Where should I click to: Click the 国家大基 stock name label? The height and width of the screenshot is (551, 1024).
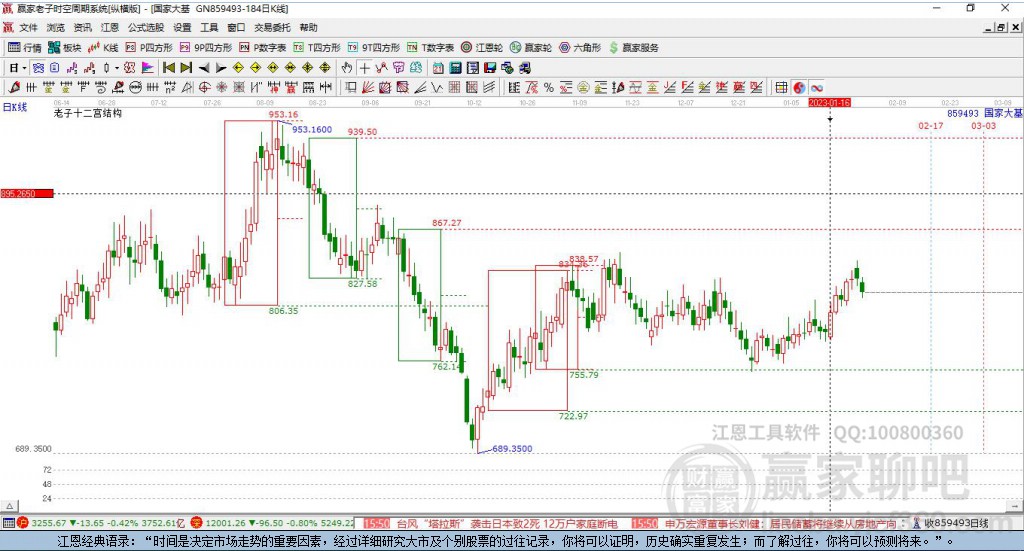coord(1003,113)
